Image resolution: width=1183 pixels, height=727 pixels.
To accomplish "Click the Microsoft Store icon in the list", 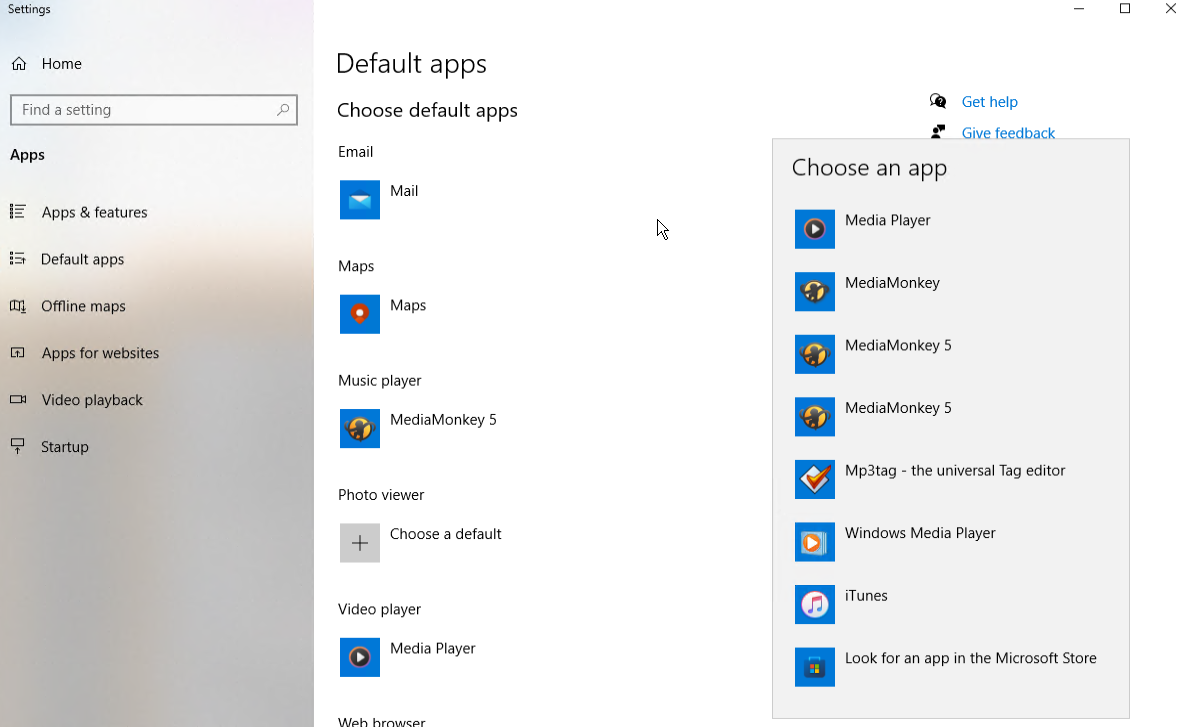I will click(814, 667).
